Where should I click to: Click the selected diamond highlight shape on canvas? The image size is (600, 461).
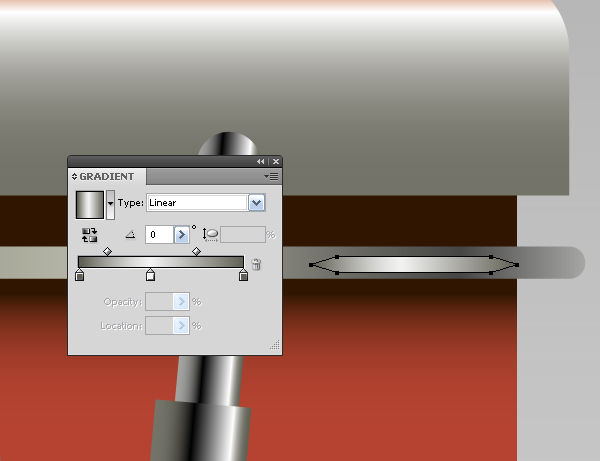(414, 265)
